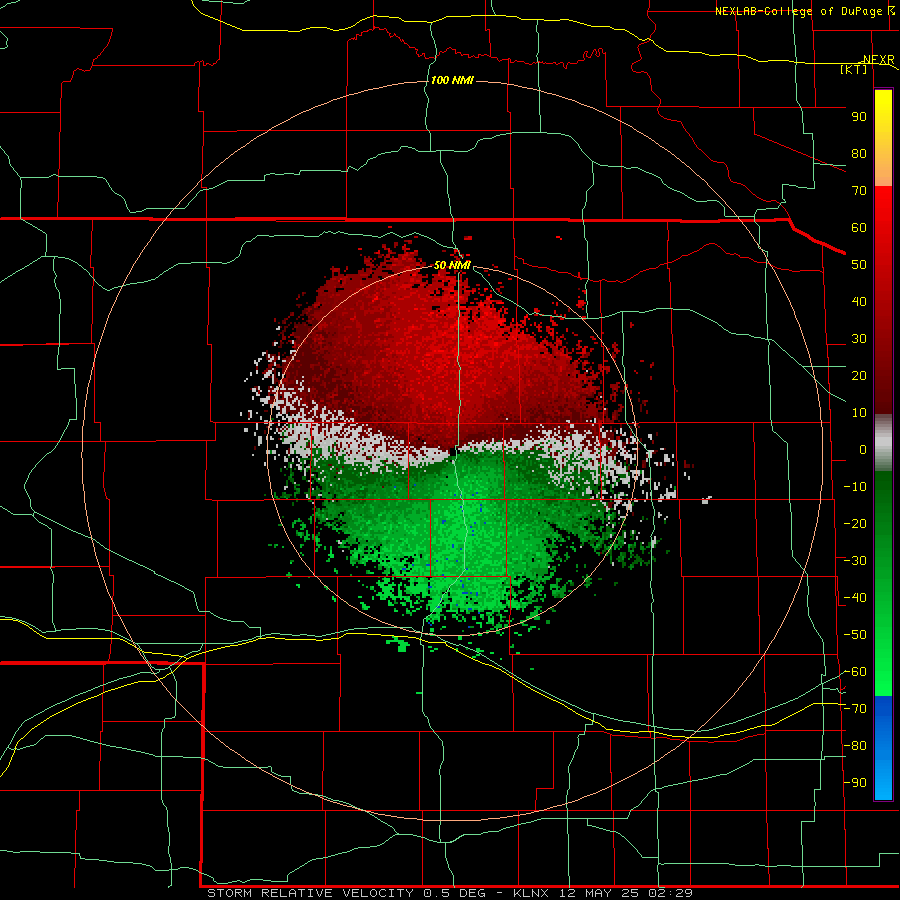Click the -70 value on velocity scale
The width and height of the screenshot is (900, 900).
(x=855, y=709)
